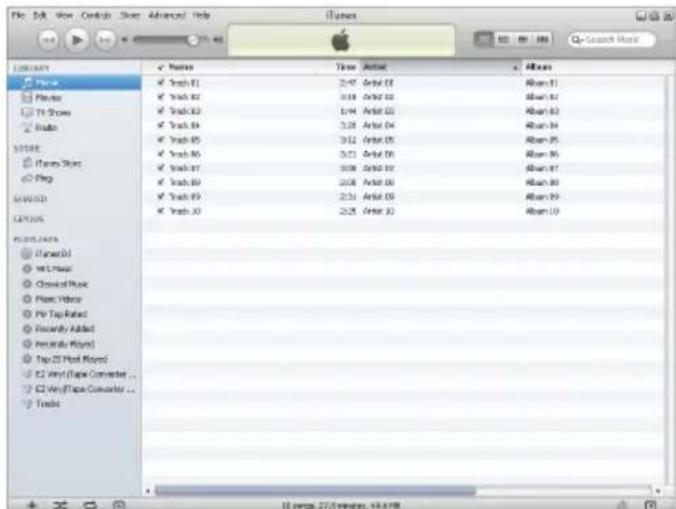676x509 pixels.
Task: Select Movies in the Library sidebar
Action: coord(74,98)
